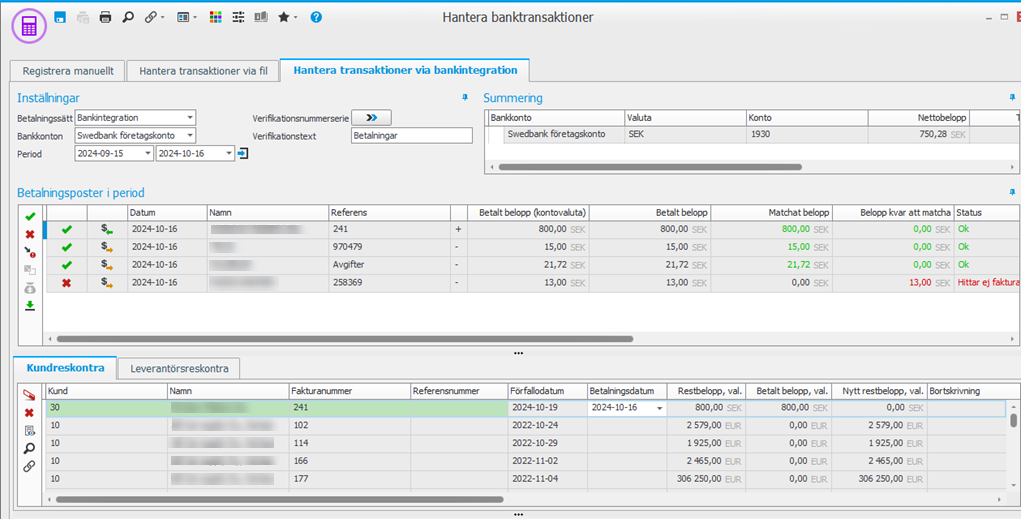Click the Summering panel horizontal scrollbar
1021x519 pixels.
pyautogui.click(x=650, y=167)
